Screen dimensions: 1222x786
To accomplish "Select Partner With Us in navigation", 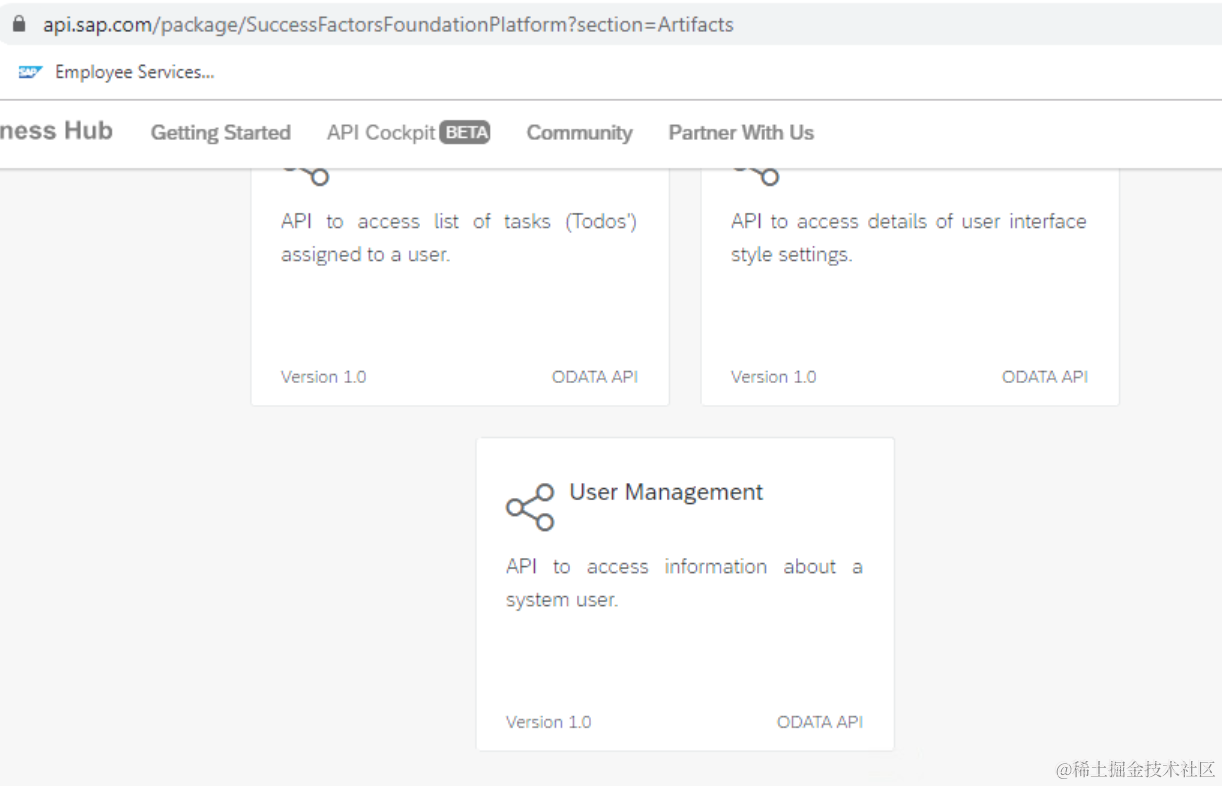I will (741, 132).
